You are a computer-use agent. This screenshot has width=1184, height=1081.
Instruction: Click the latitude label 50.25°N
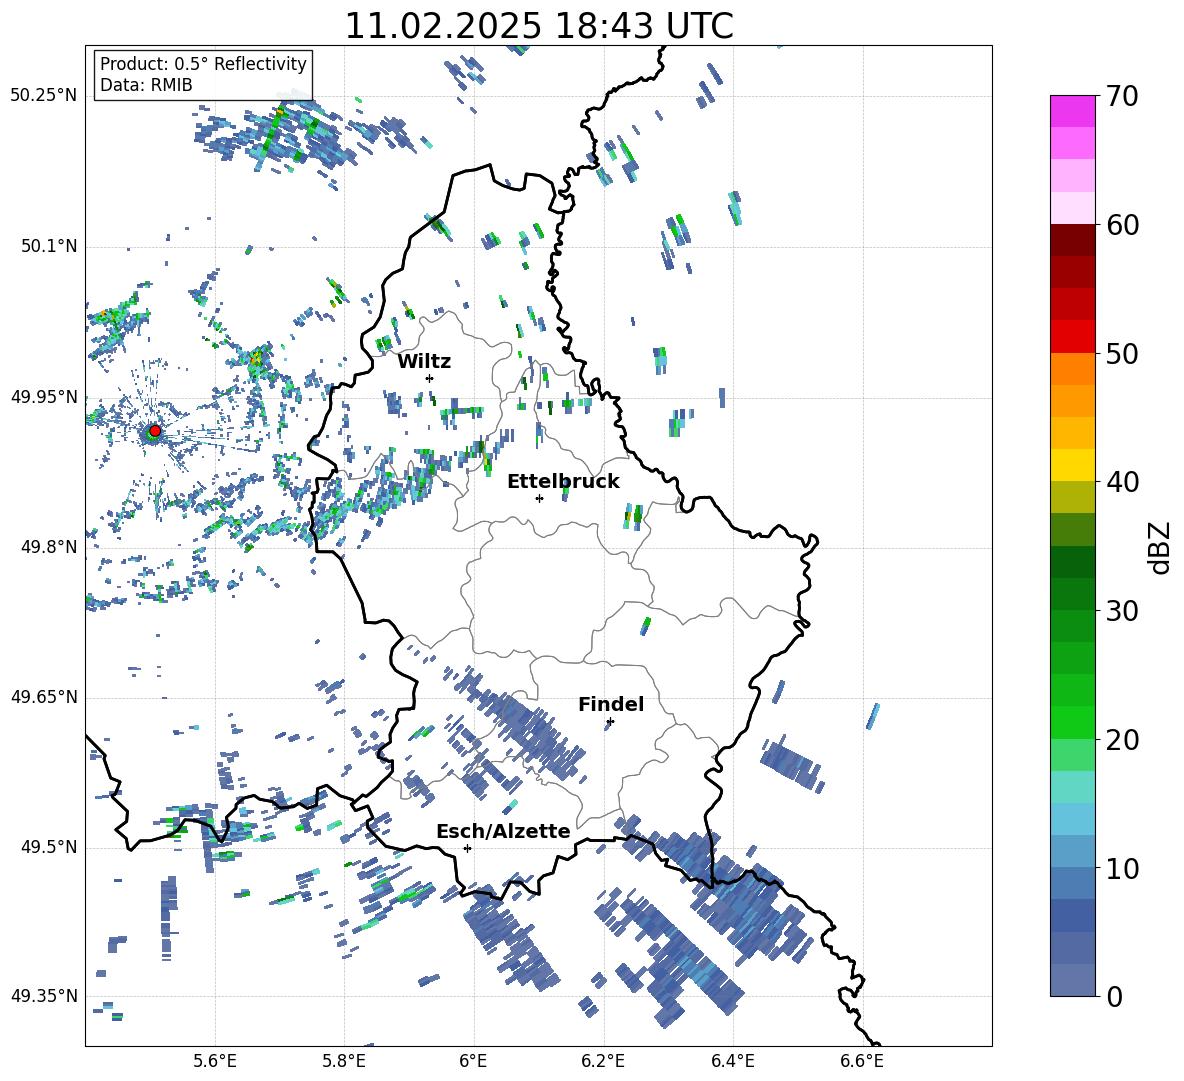point(44,96)
